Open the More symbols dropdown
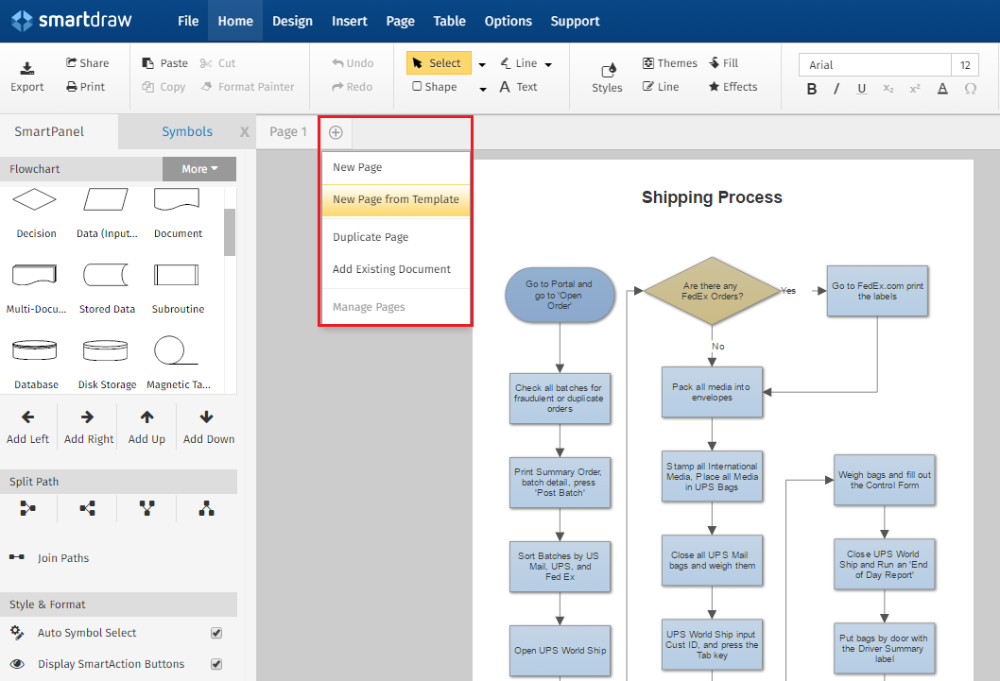This screenshot has width=1000, height=681. pos(200,169)
